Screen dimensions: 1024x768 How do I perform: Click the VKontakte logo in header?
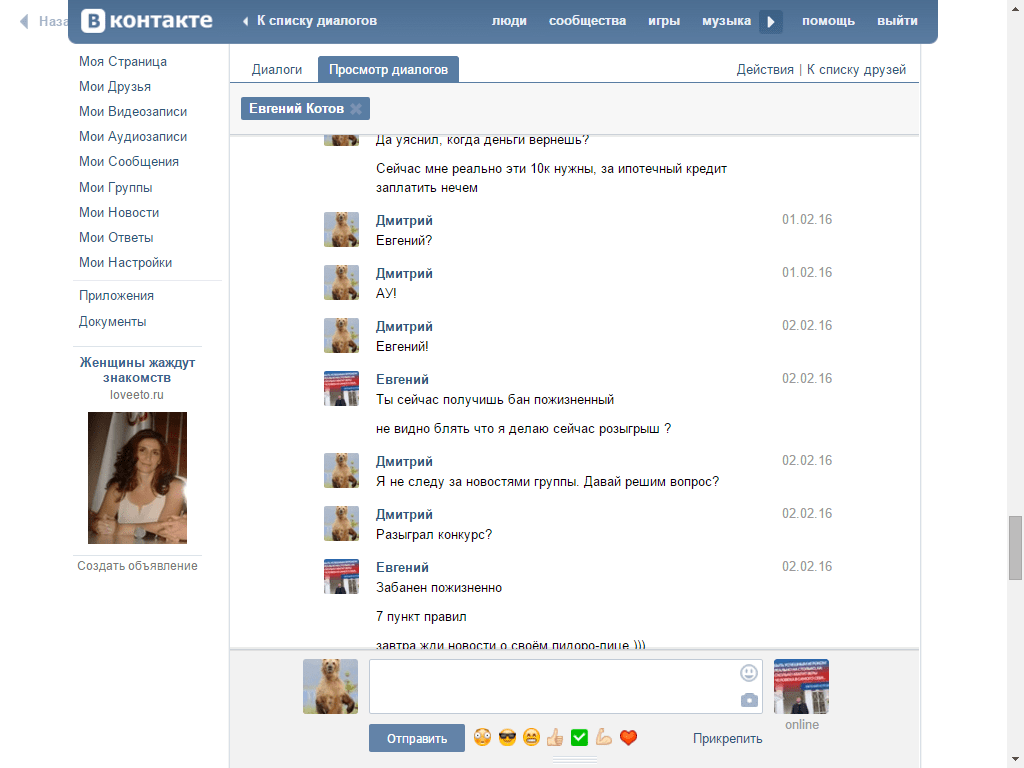(x=146, y=21)
